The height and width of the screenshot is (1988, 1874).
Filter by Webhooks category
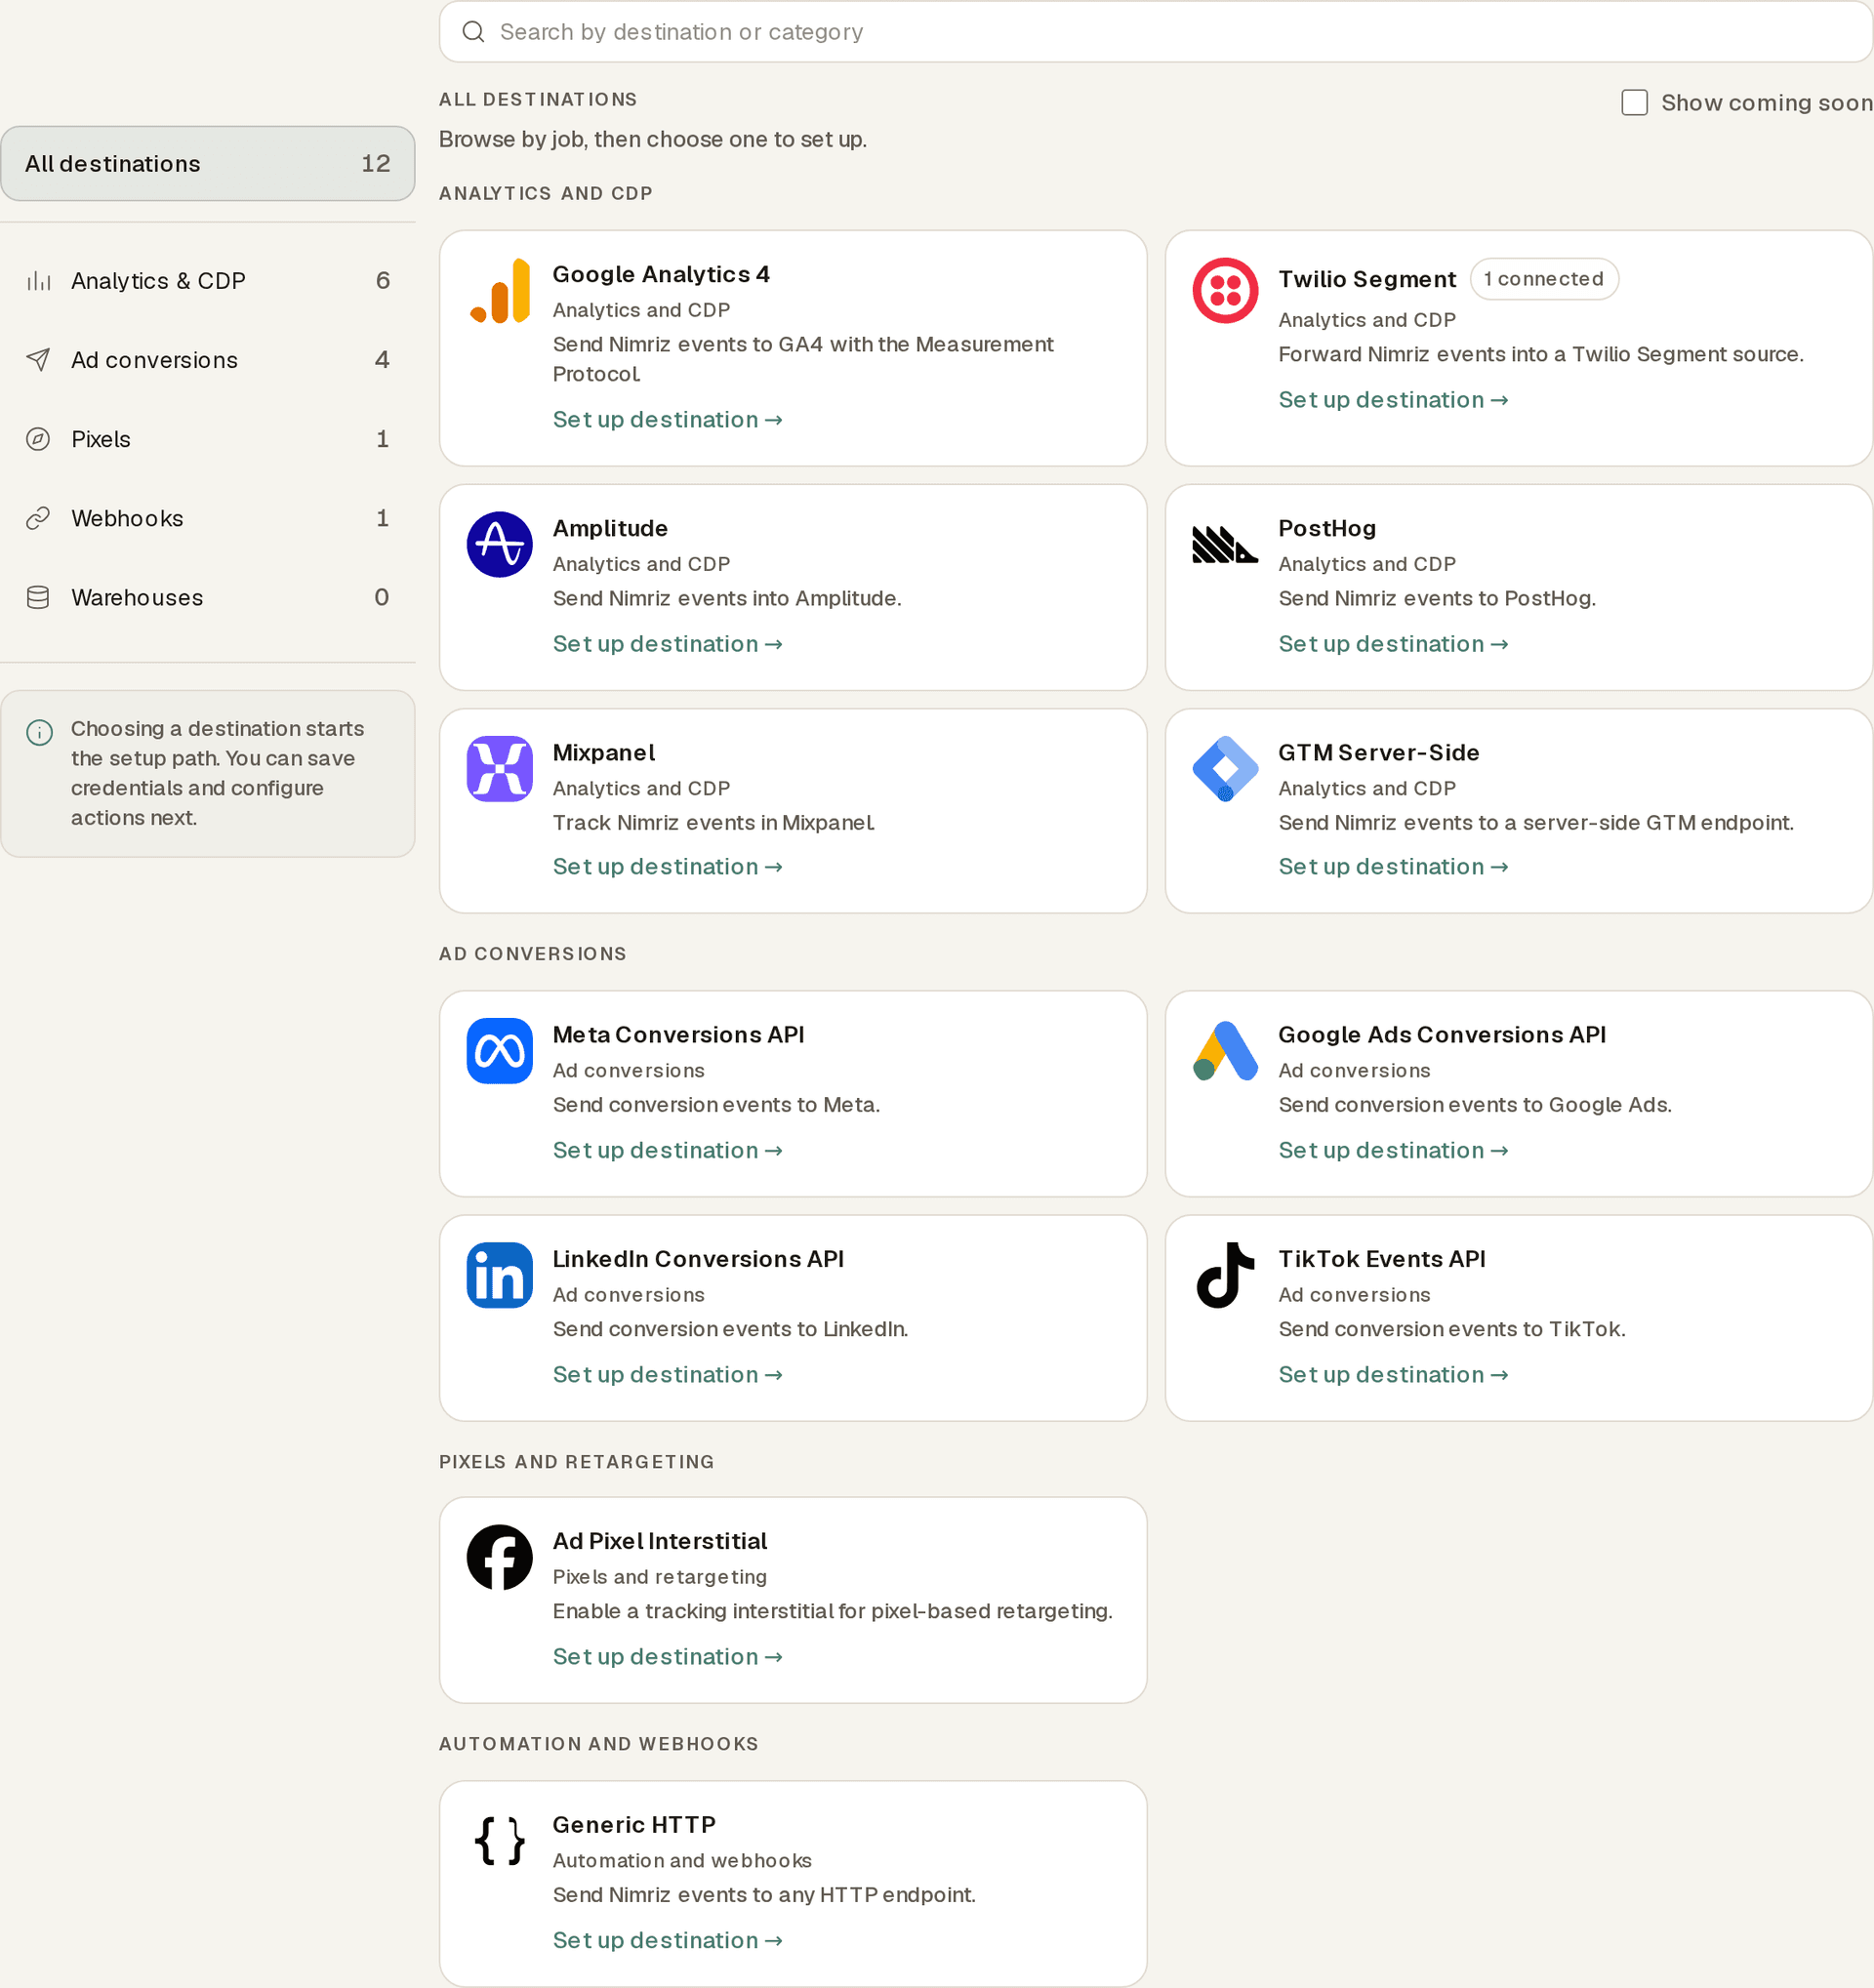pos(208,518)
